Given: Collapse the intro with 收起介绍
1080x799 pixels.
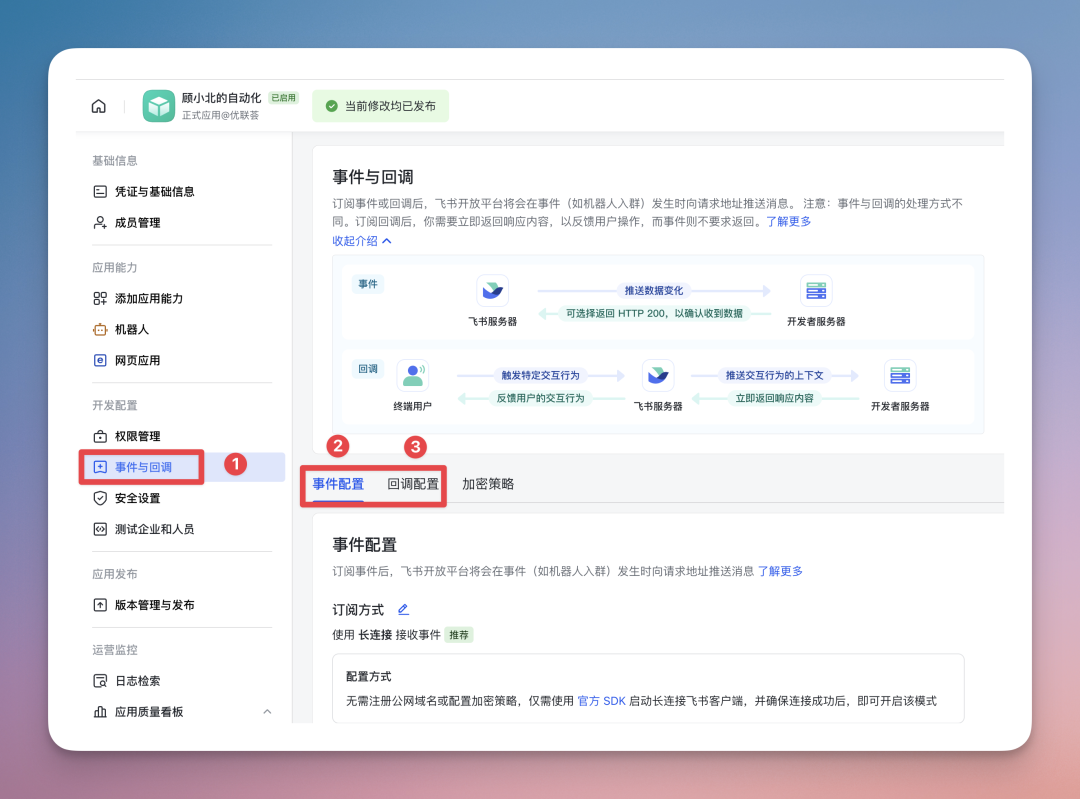Looking at the screenshot, I should pyautogui.click(x=360, y=241).
